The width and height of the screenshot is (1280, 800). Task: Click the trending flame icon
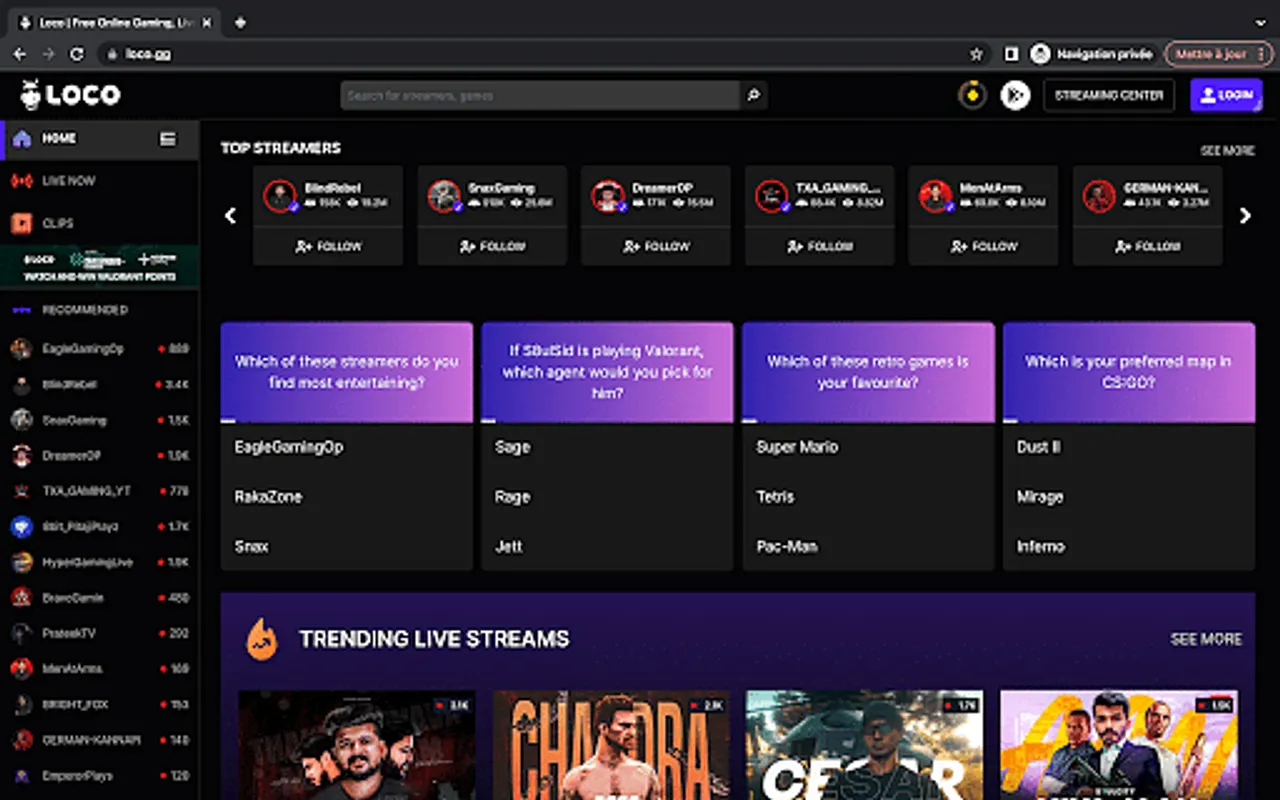tap(262, 639)
